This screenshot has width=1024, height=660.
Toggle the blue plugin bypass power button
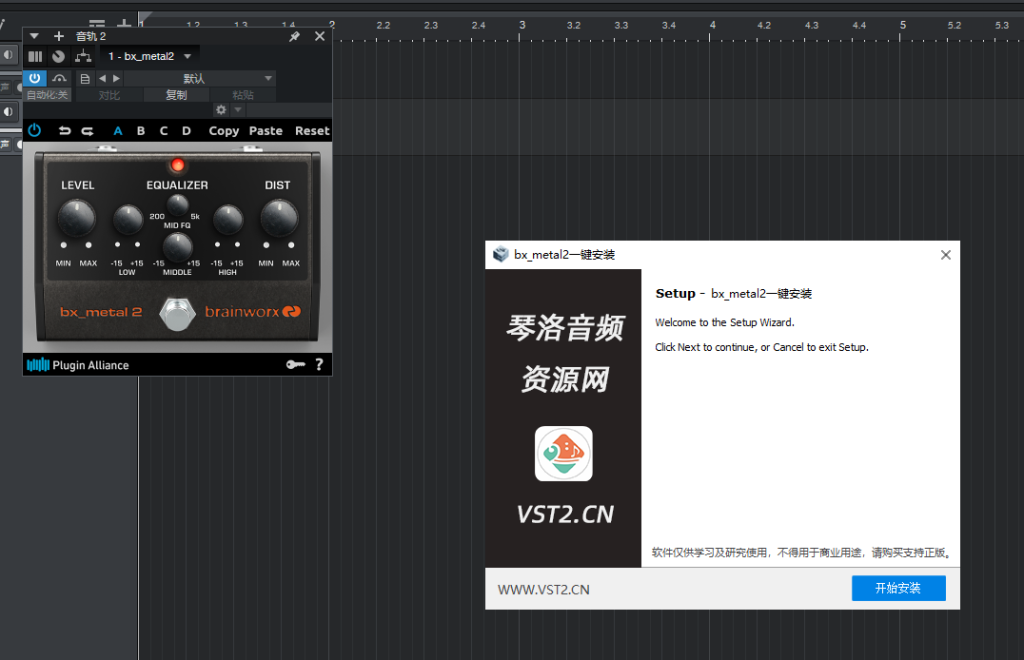pos(35,78)
